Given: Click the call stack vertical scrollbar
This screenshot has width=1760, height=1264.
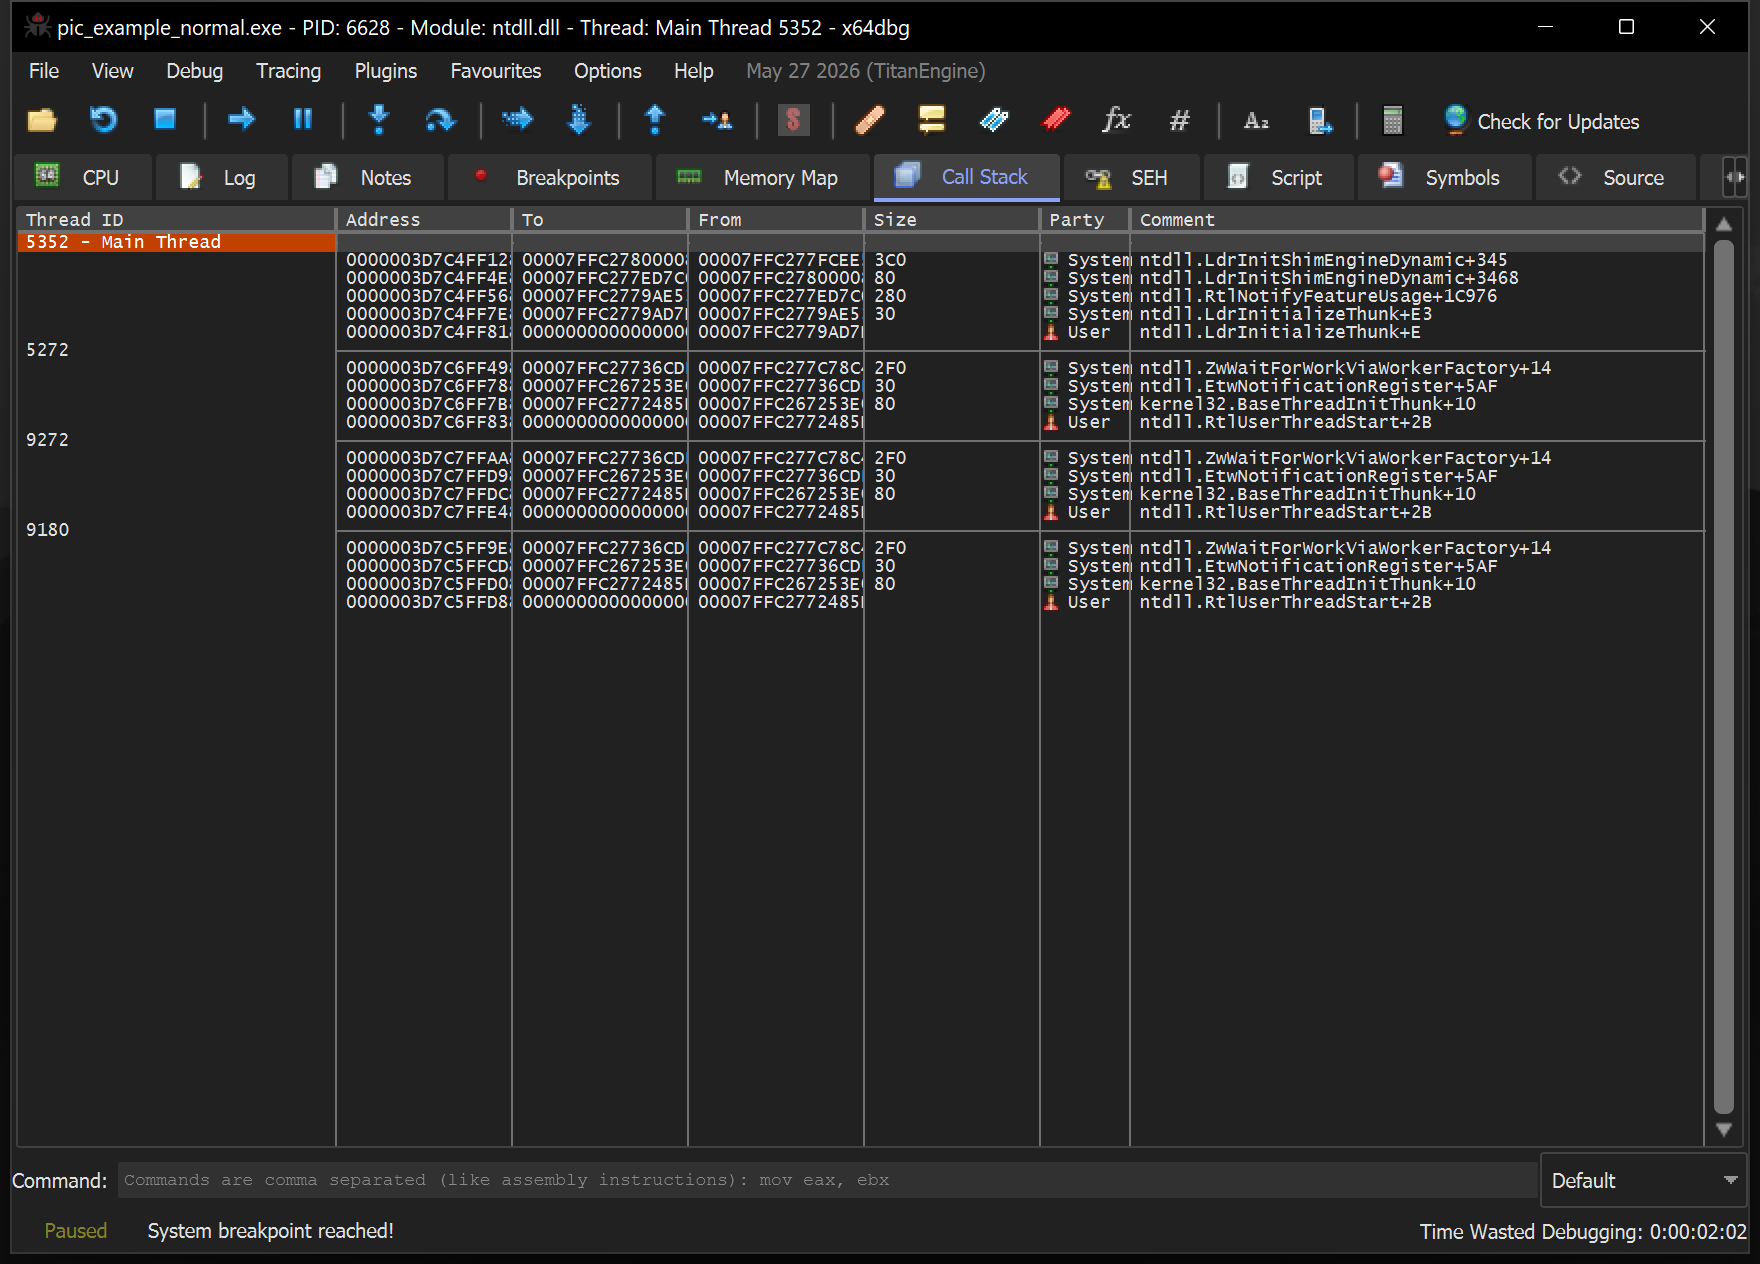Looking at the screenshot, I should (x=1724, y=677).
